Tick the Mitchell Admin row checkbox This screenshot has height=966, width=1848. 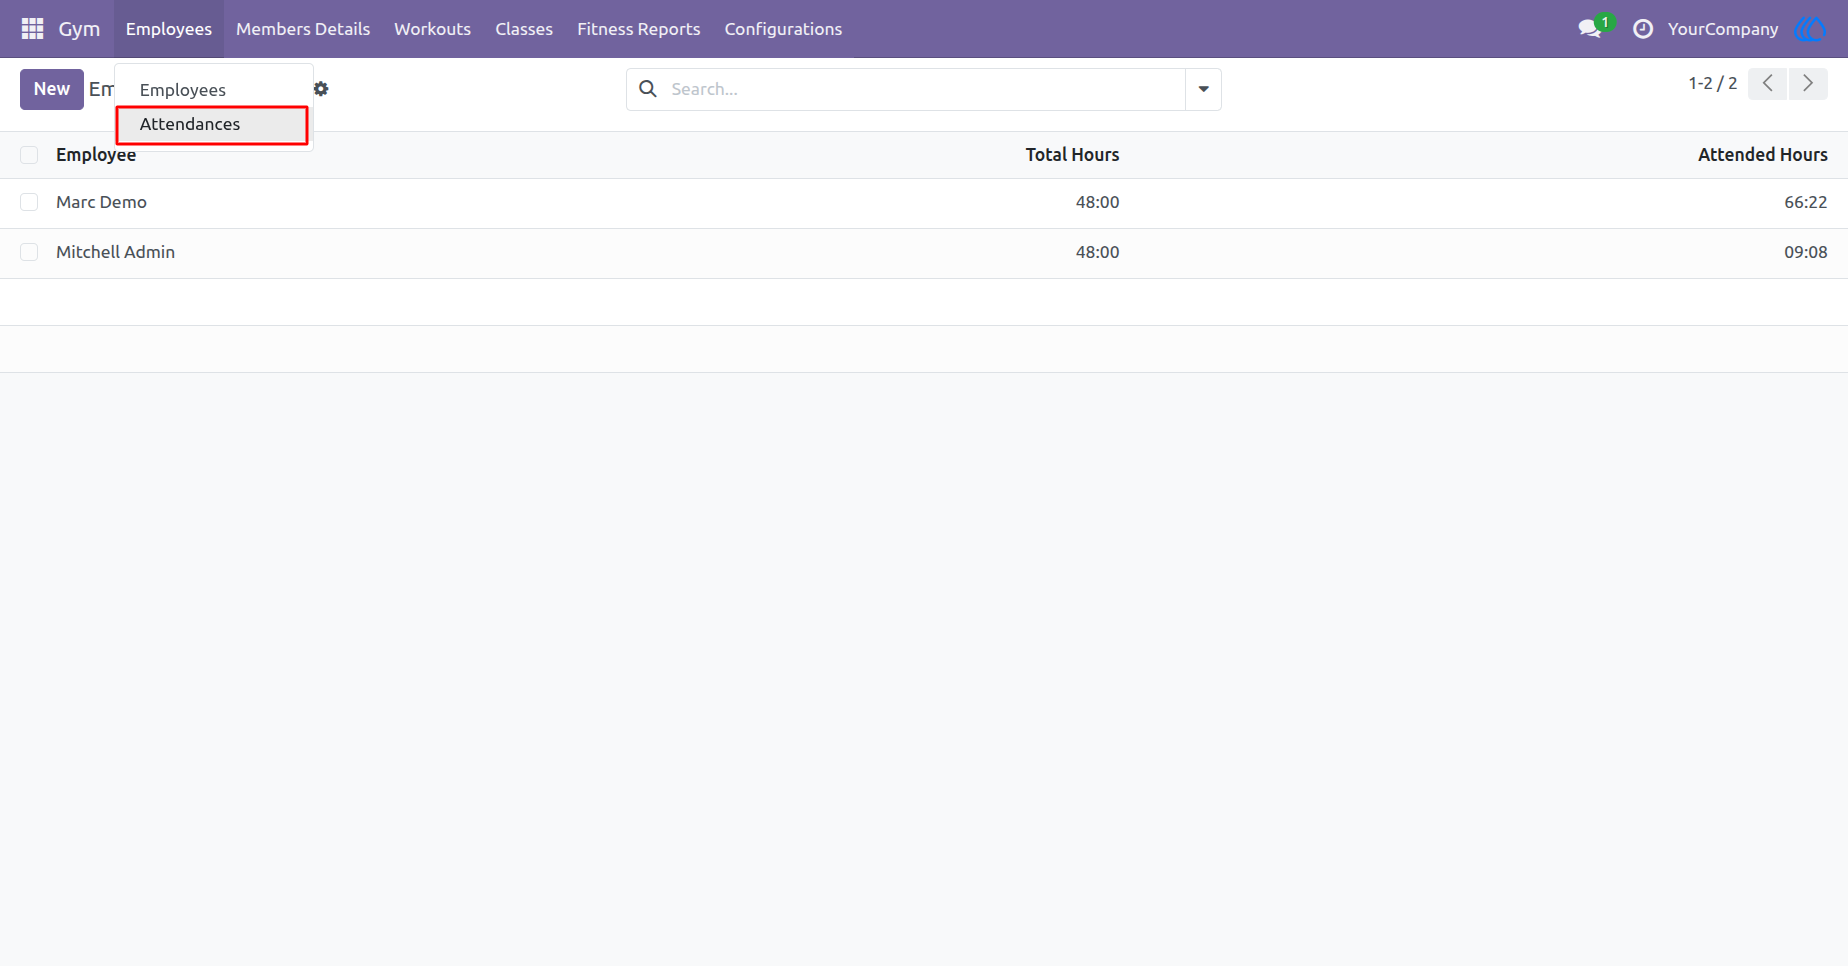(29, 252)
